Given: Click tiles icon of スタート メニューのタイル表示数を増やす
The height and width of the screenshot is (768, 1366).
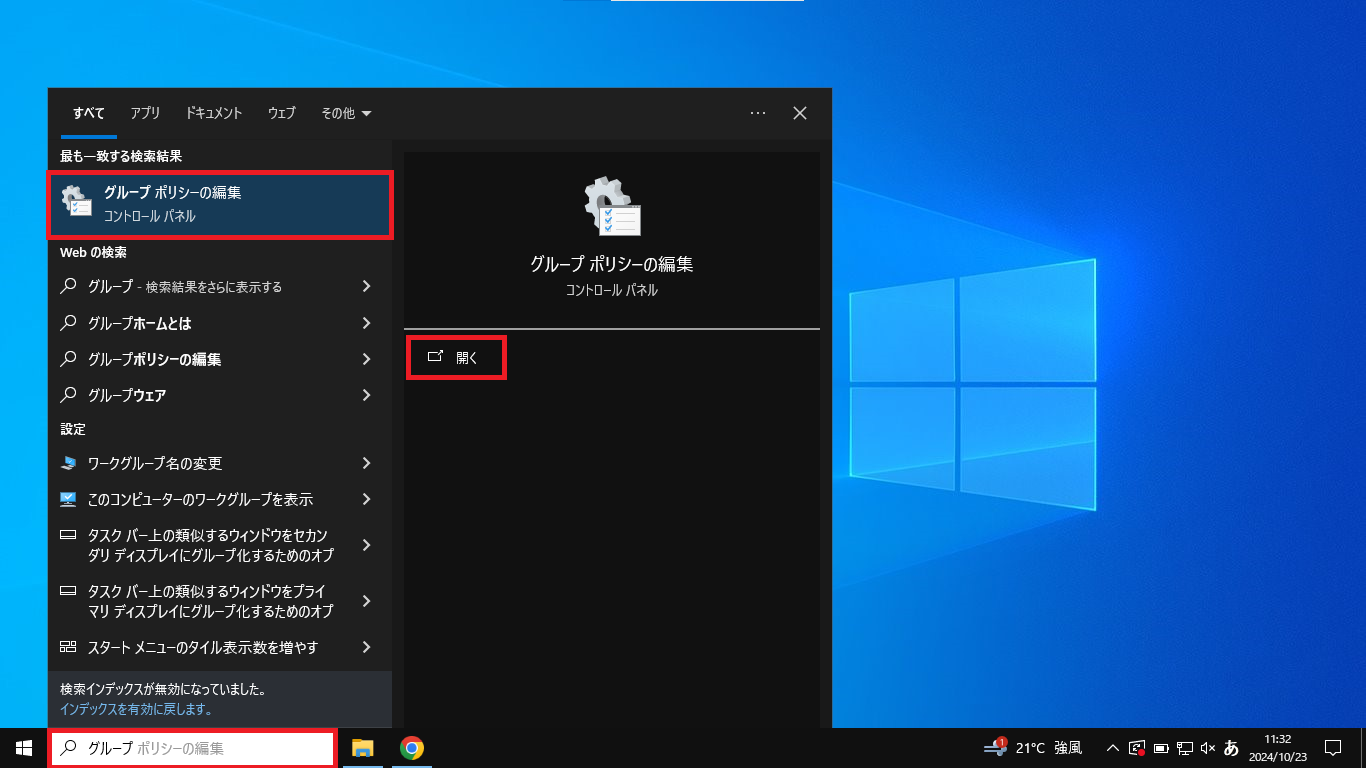Looking at the screenshot, I should coord(68,647).
